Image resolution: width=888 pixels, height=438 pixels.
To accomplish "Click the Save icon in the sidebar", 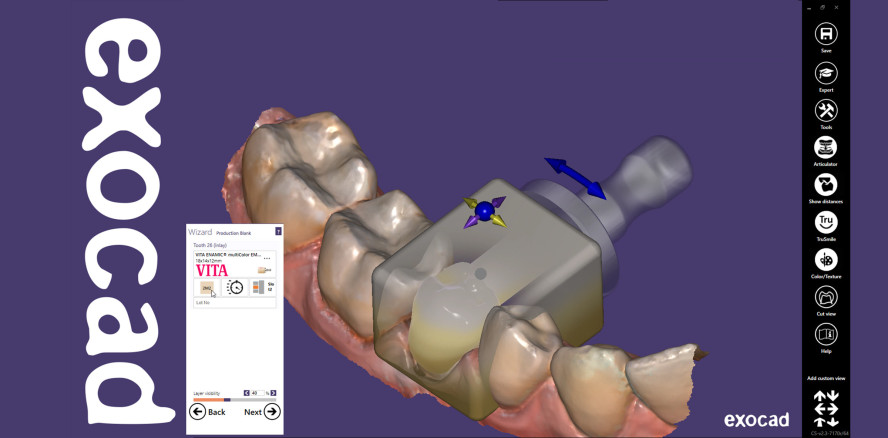I will pyautogui.click(x=826, y=35).
